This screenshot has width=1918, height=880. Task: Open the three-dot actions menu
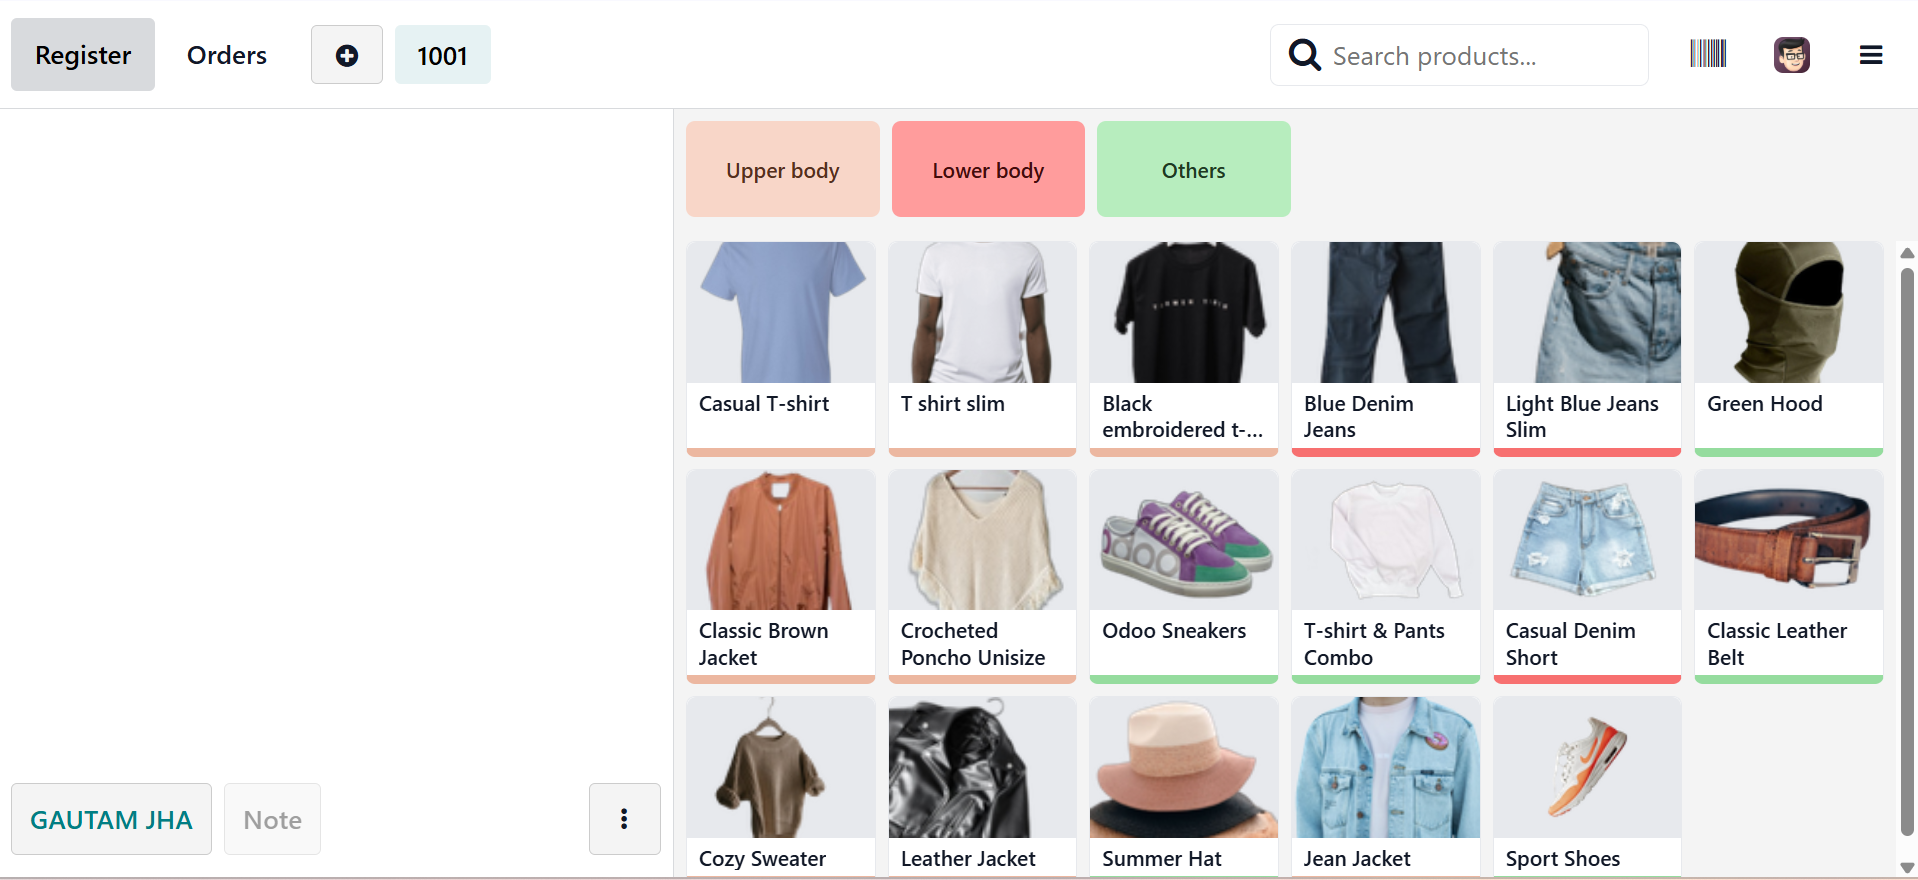[624, 819]
